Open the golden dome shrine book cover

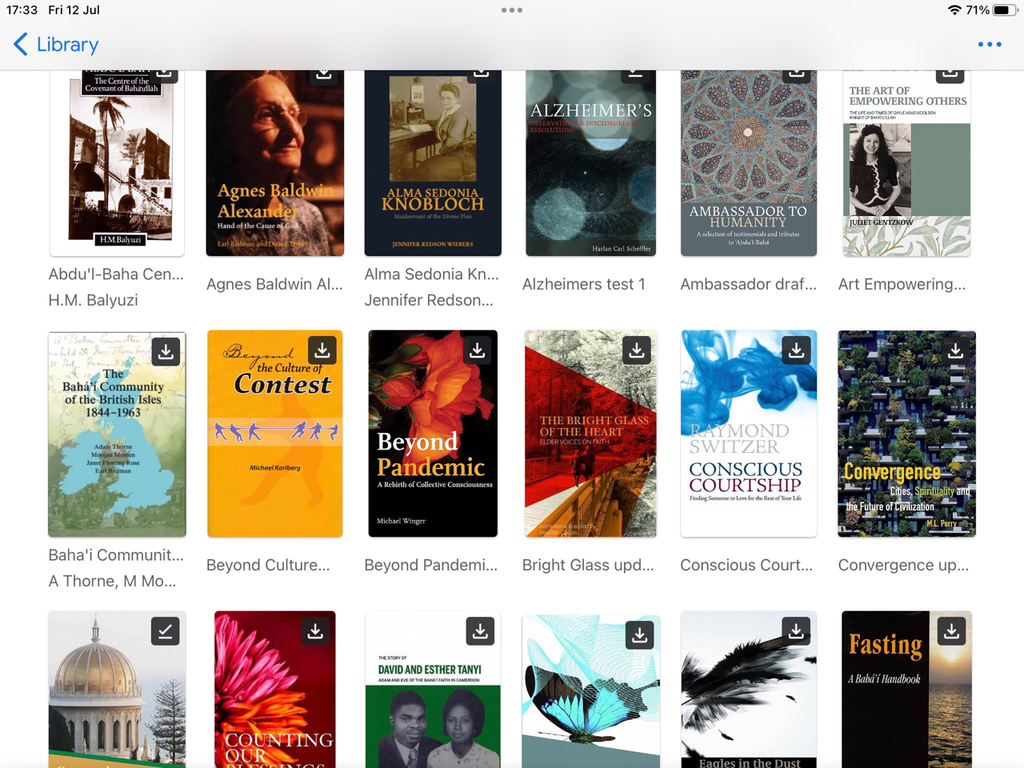117,689
